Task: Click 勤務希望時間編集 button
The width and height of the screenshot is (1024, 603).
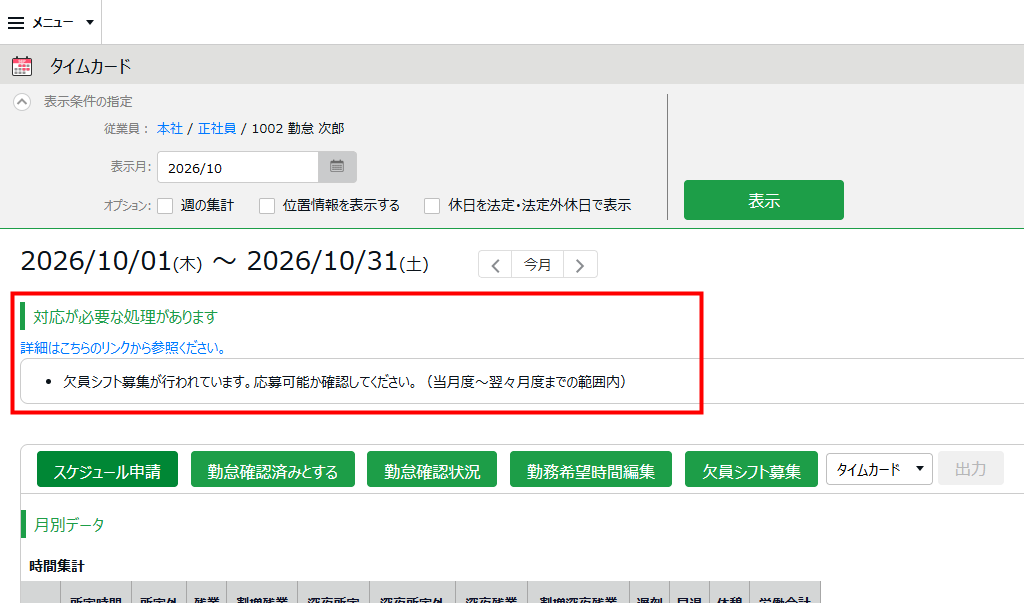Action: click(x=590, y=469)
